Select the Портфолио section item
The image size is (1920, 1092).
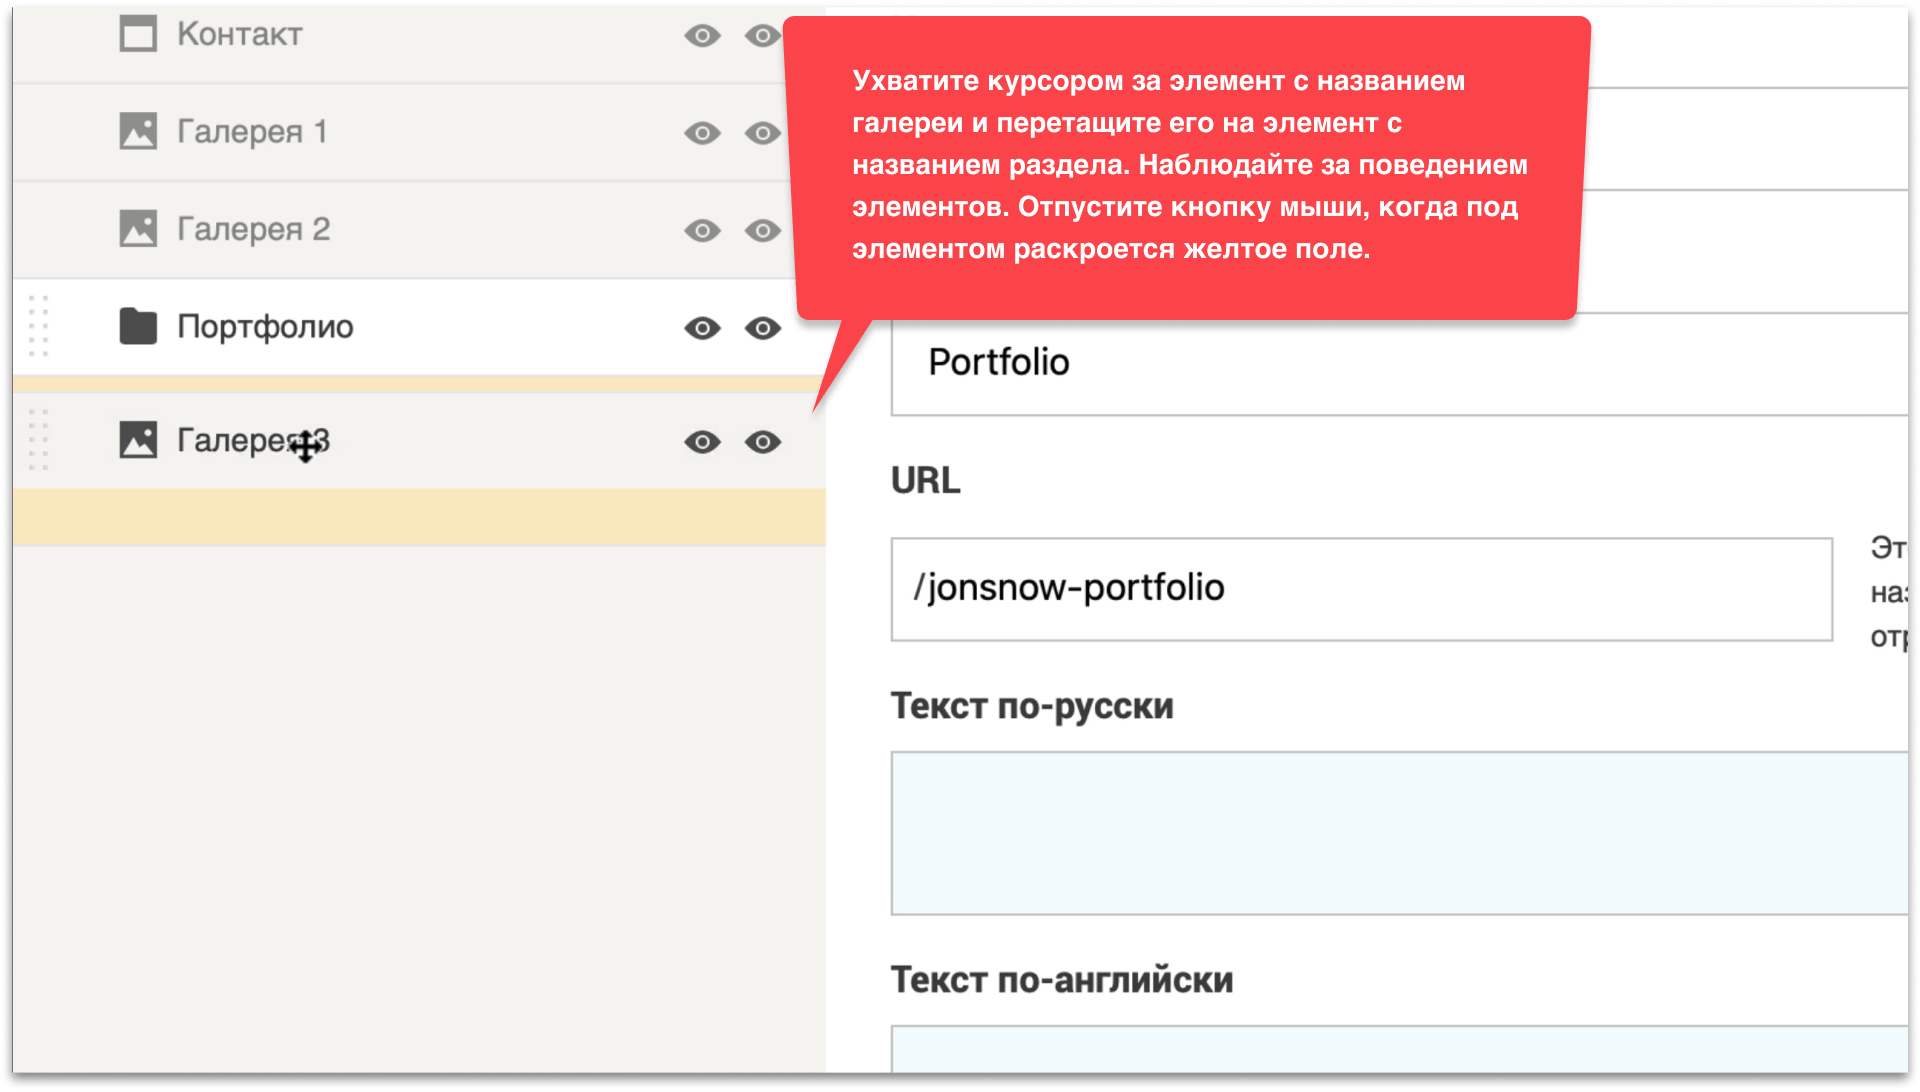pos(265,327)
